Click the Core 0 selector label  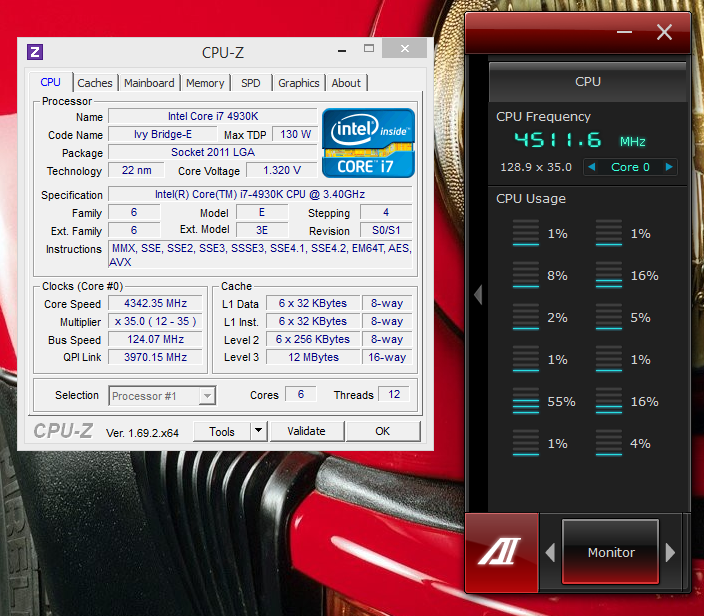pos(630,167)
